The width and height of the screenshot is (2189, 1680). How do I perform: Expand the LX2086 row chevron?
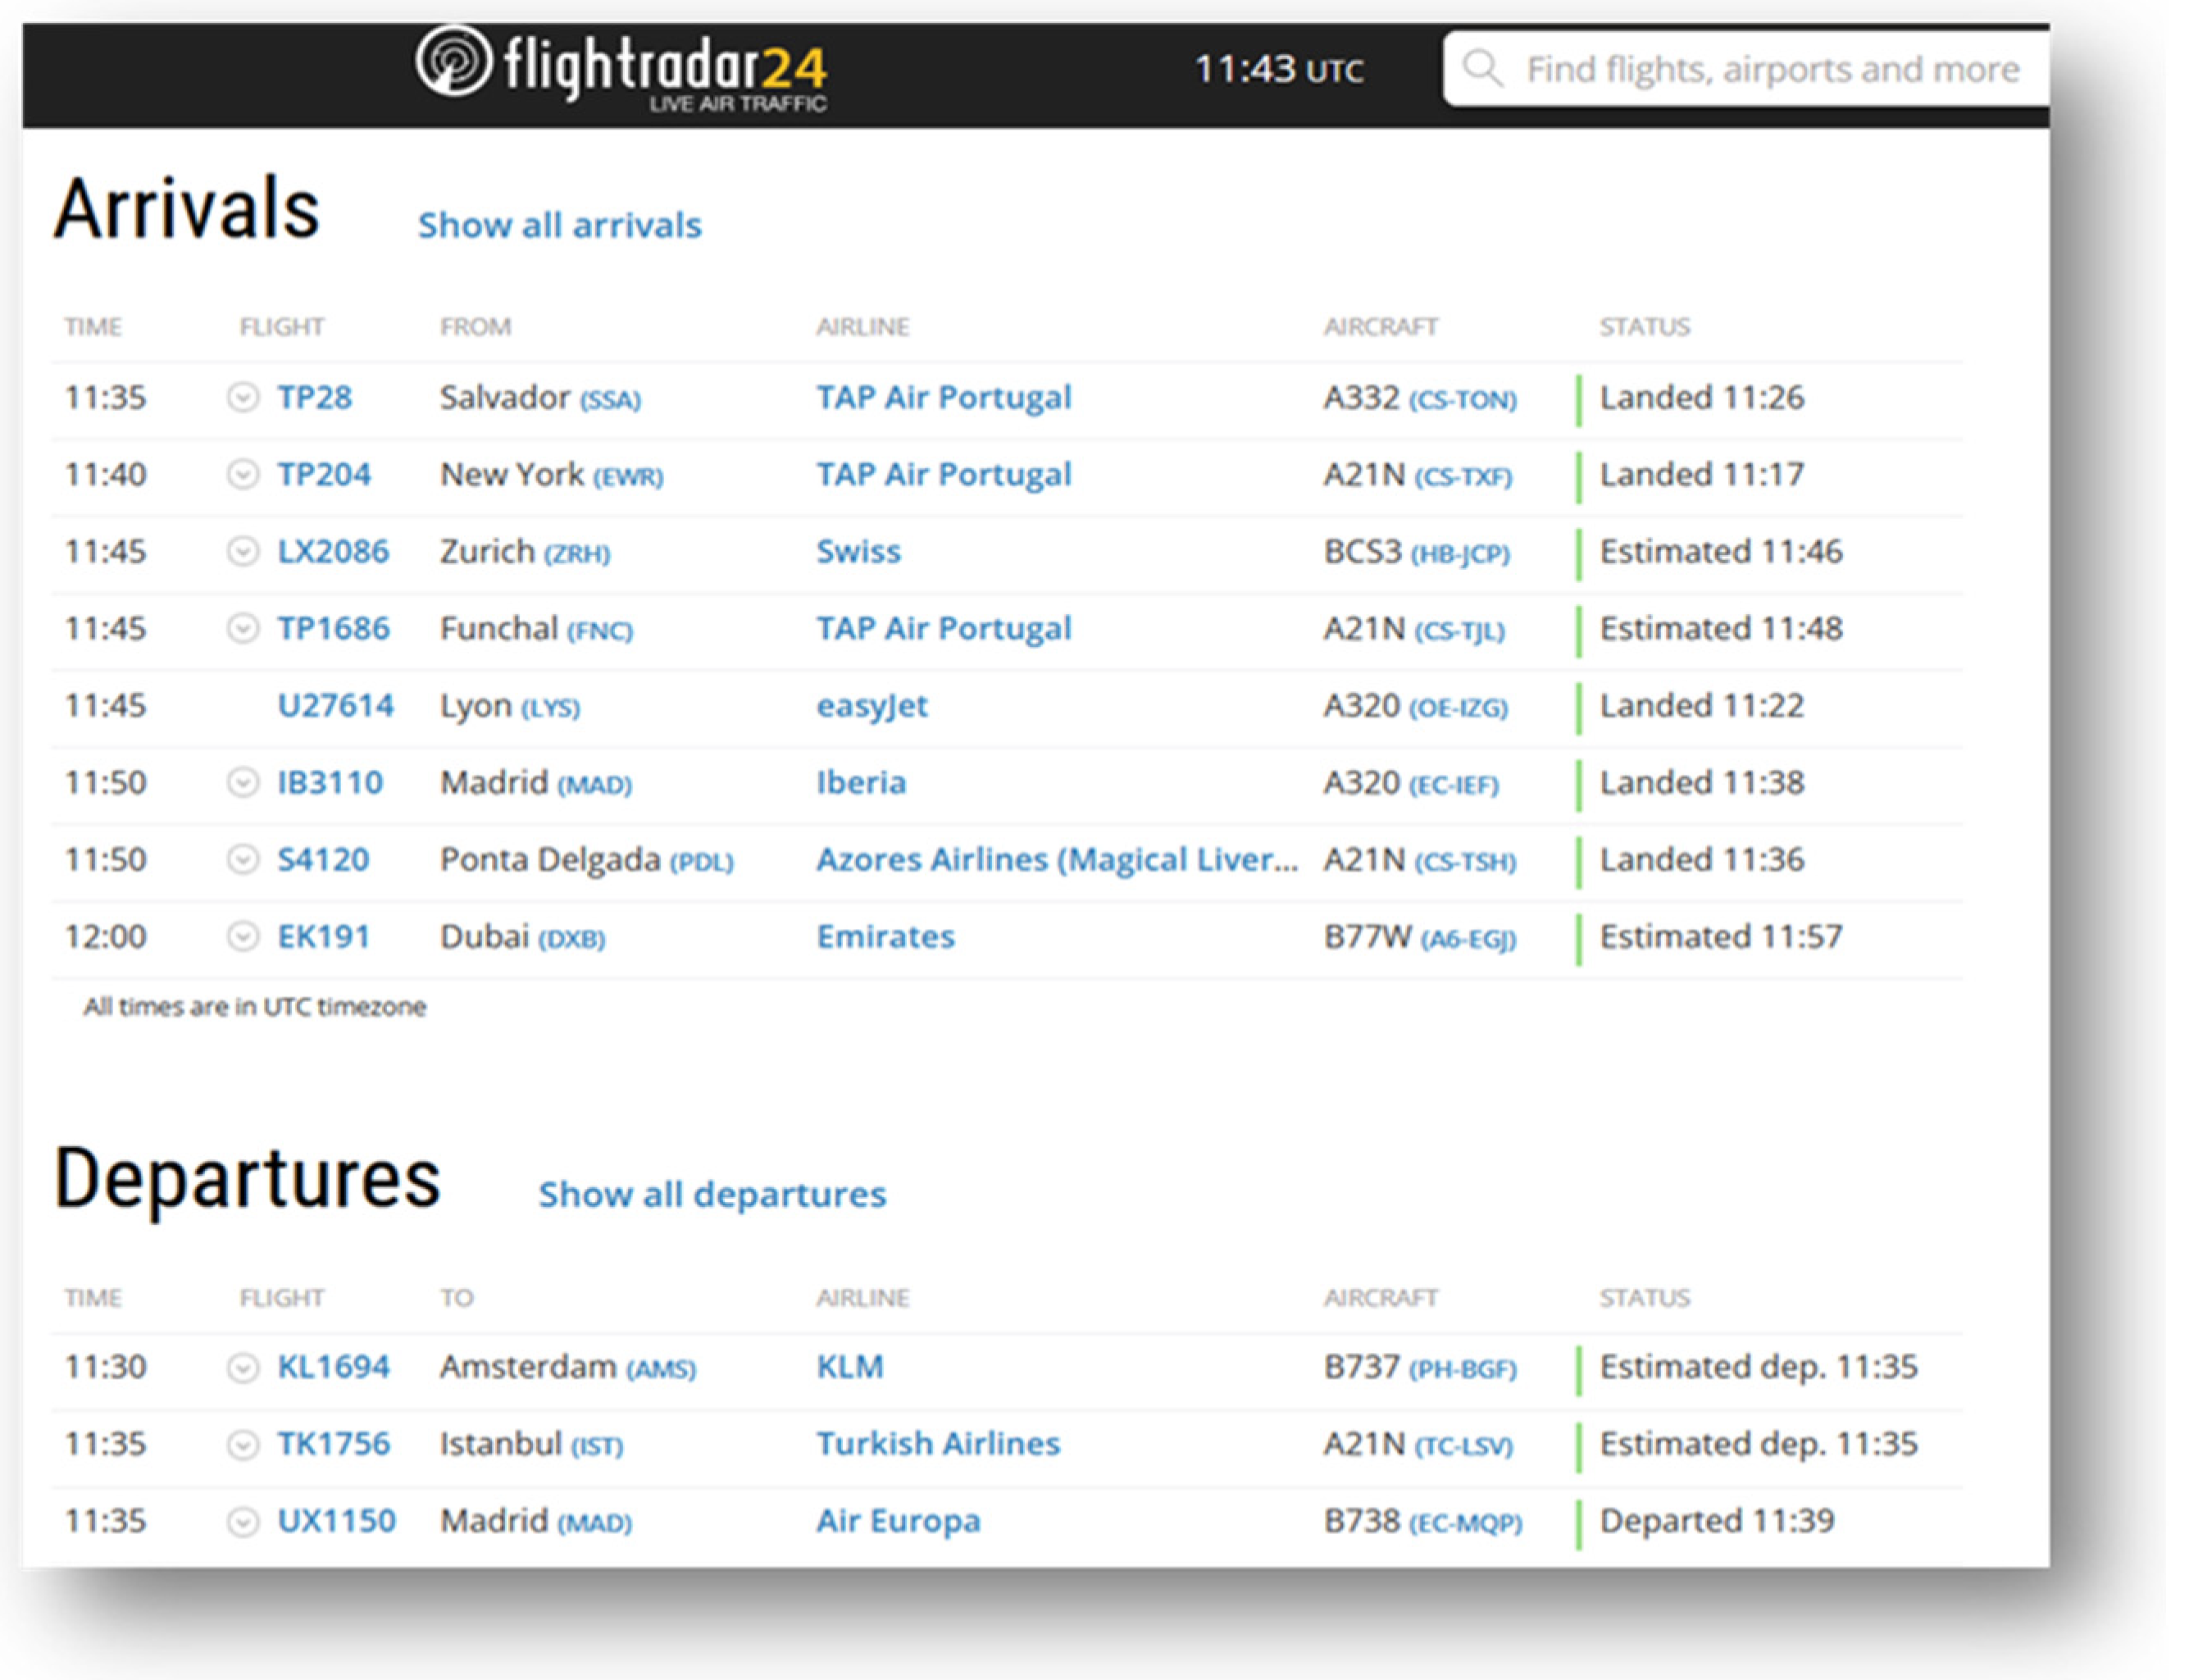(242, 551)
